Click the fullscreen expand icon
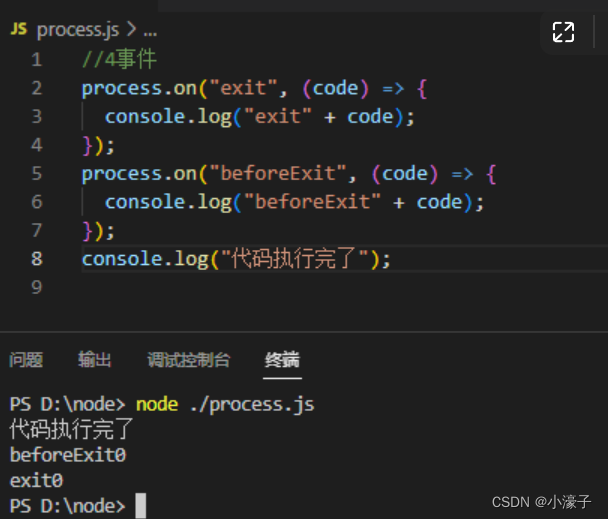Image resolution: width=608 pixels, height=519 pixels. pyautogui.click(x=563, y=32)
